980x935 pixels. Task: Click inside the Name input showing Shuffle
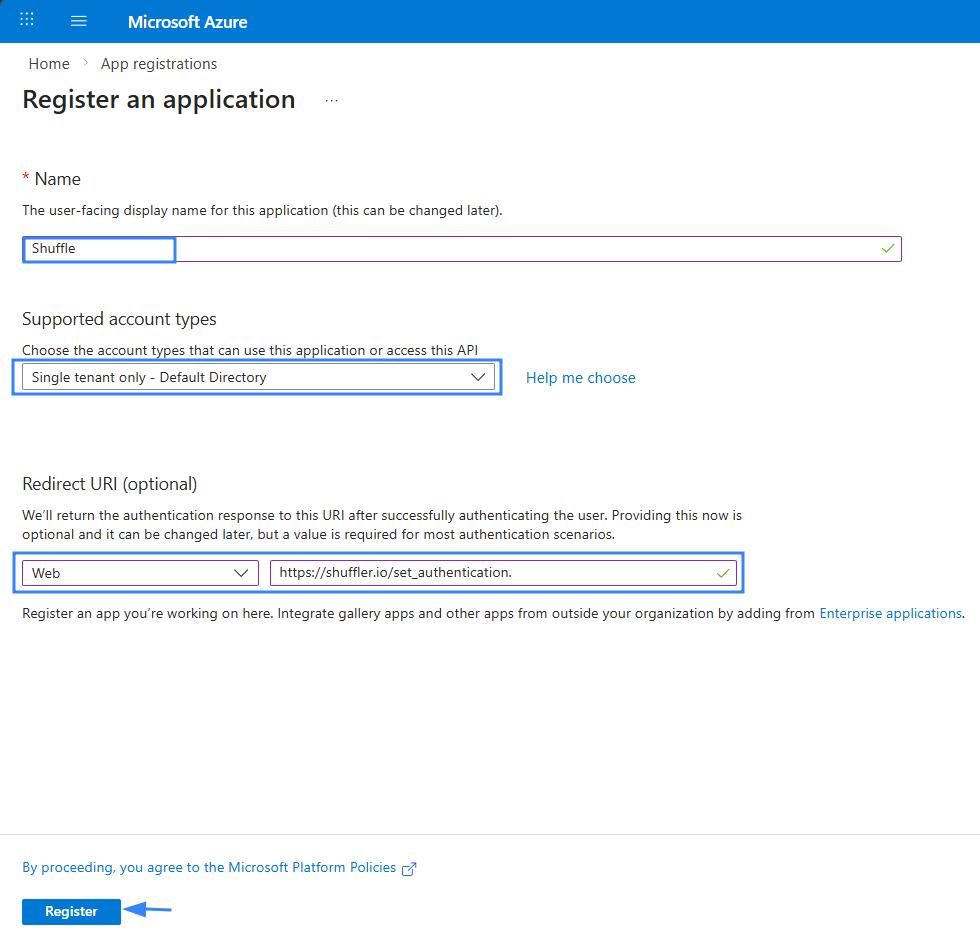point(98,248)
